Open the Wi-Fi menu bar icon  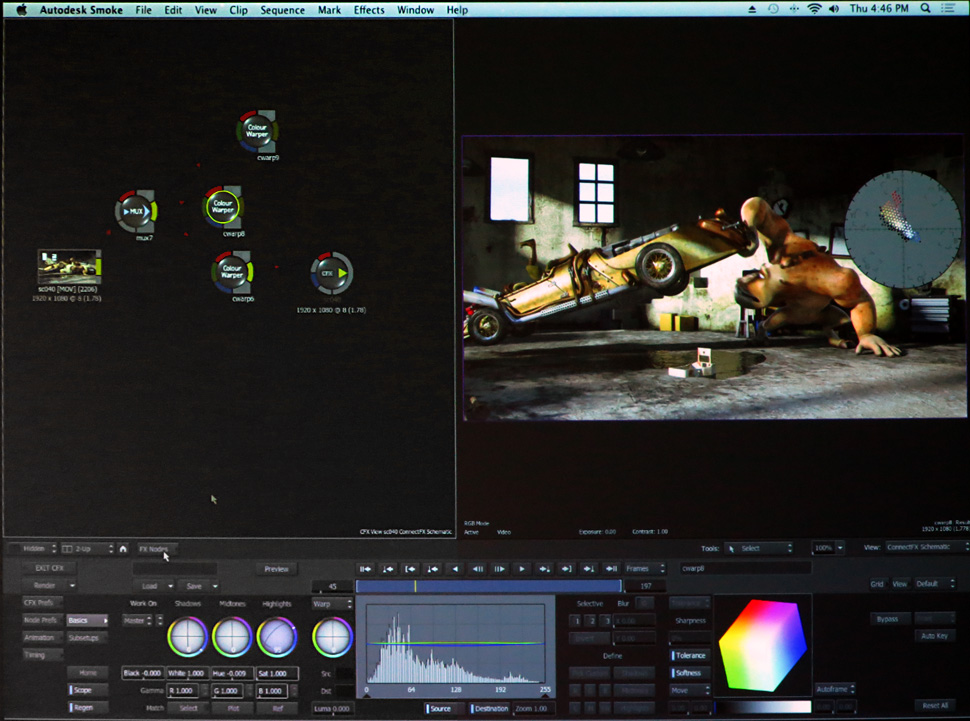coord(814,10)
